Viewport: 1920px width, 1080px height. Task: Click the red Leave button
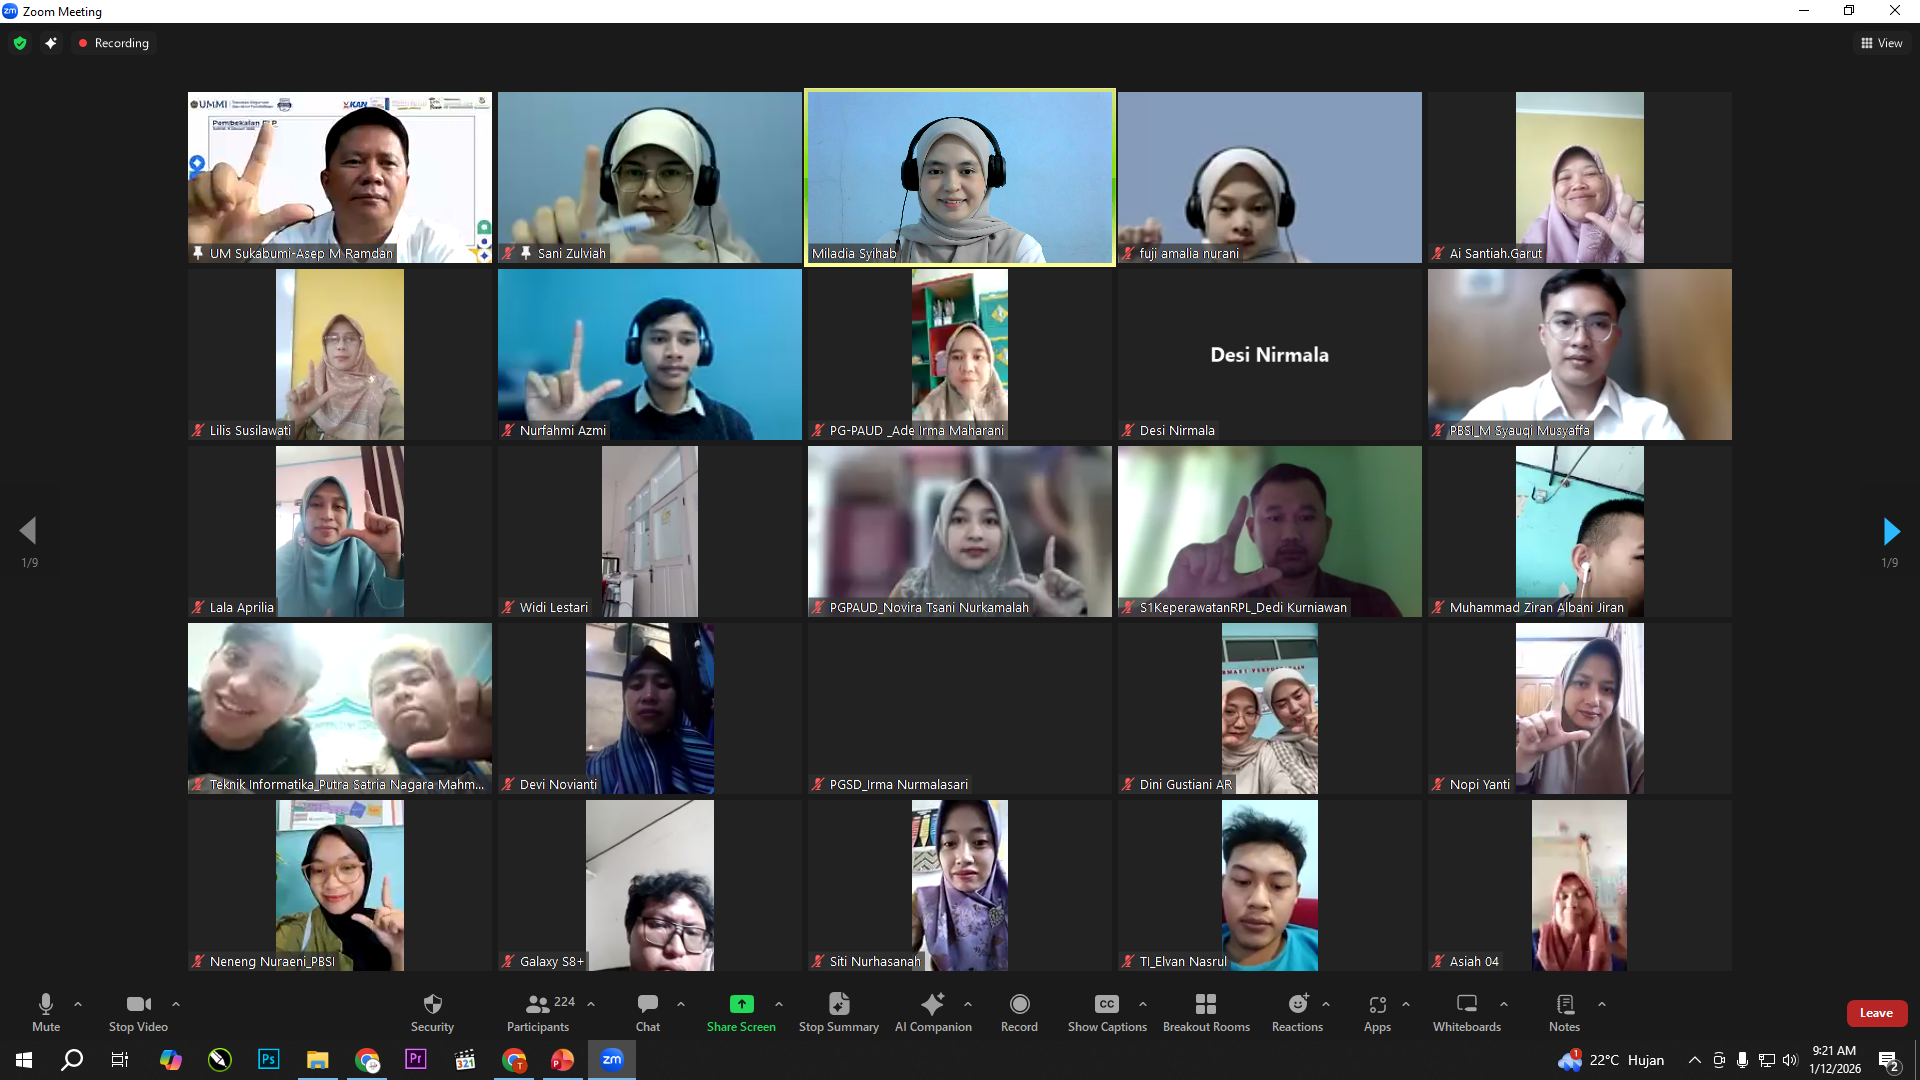tap(1876, 1013)
